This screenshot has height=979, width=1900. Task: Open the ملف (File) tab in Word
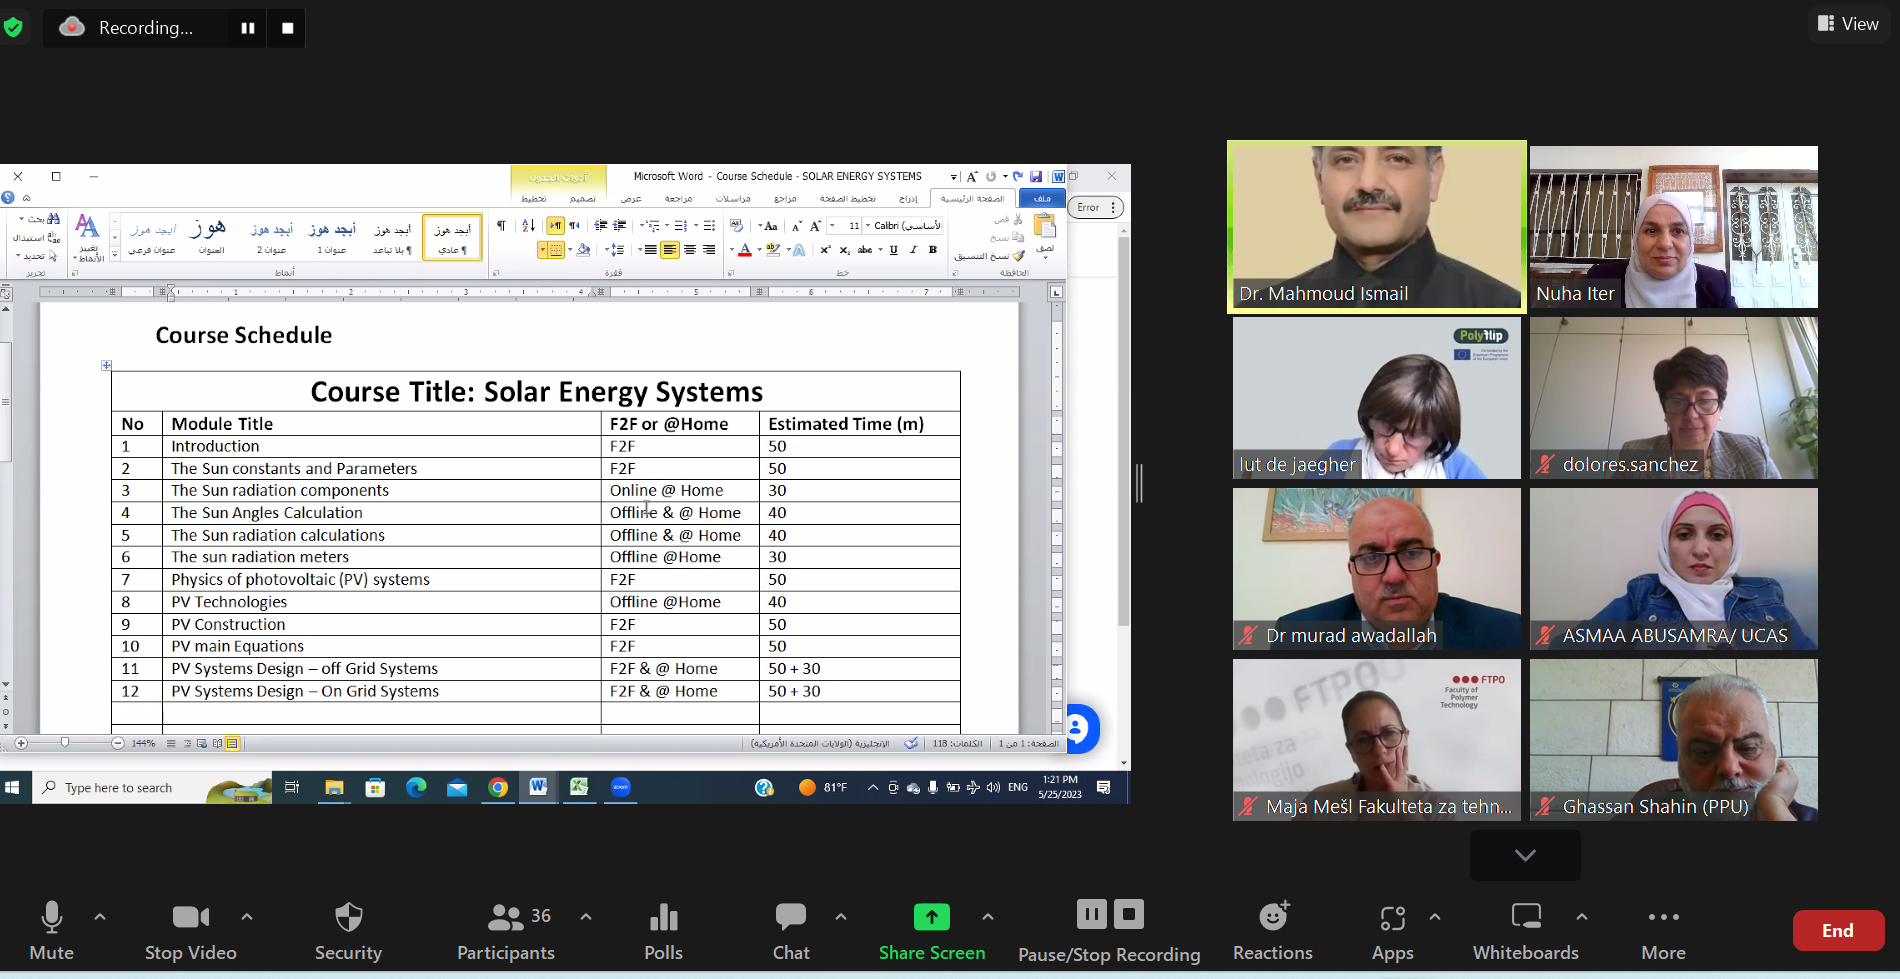point(1042,198)
